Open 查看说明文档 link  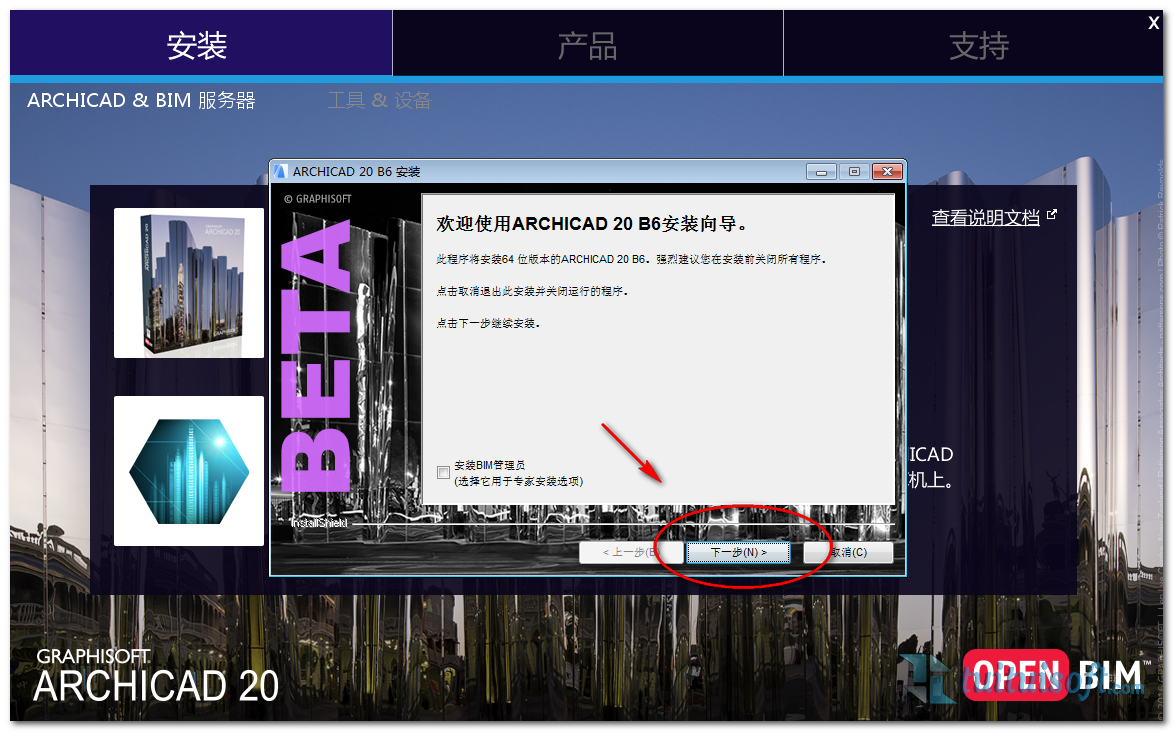click(x=985, y=218)
